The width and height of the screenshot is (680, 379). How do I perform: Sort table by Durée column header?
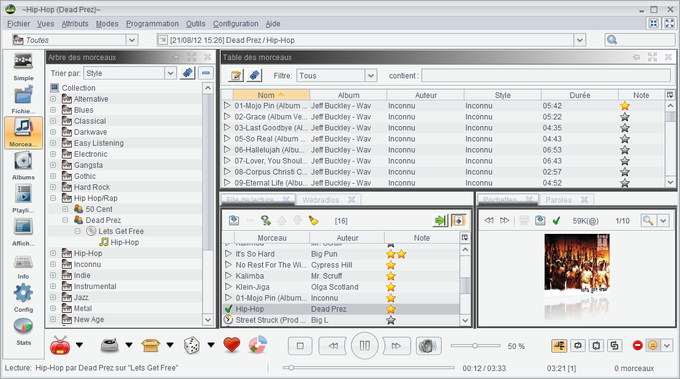pyautogui.click(x=579, y=95)
